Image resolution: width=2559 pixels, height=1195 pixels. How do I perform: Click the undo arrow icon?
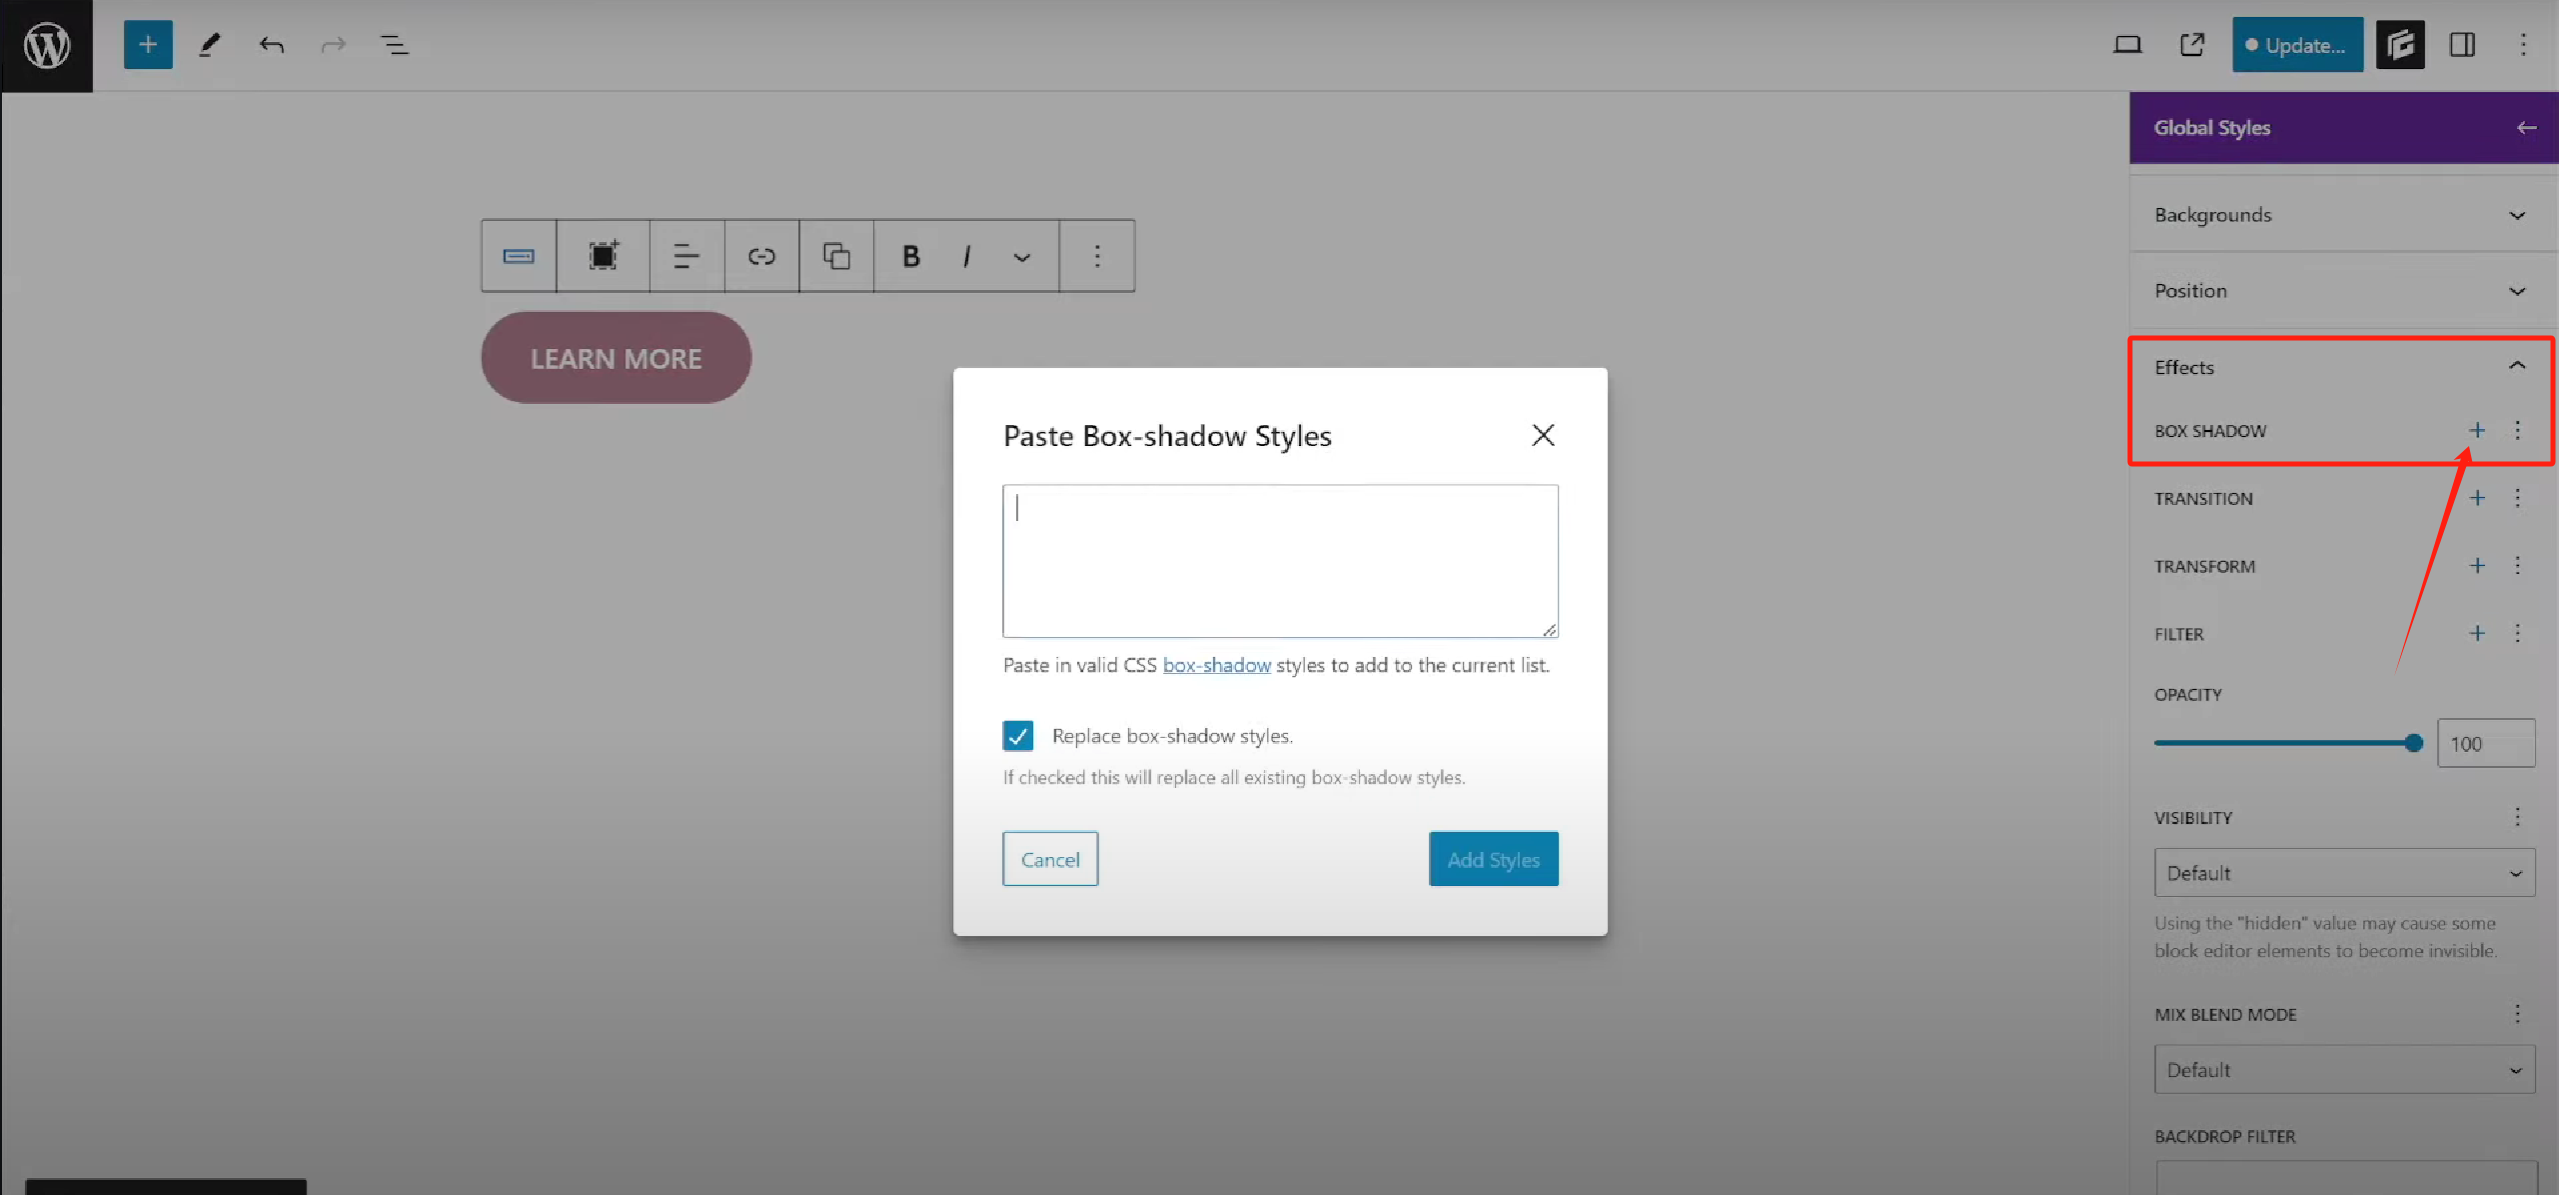[x=271, y=45]
